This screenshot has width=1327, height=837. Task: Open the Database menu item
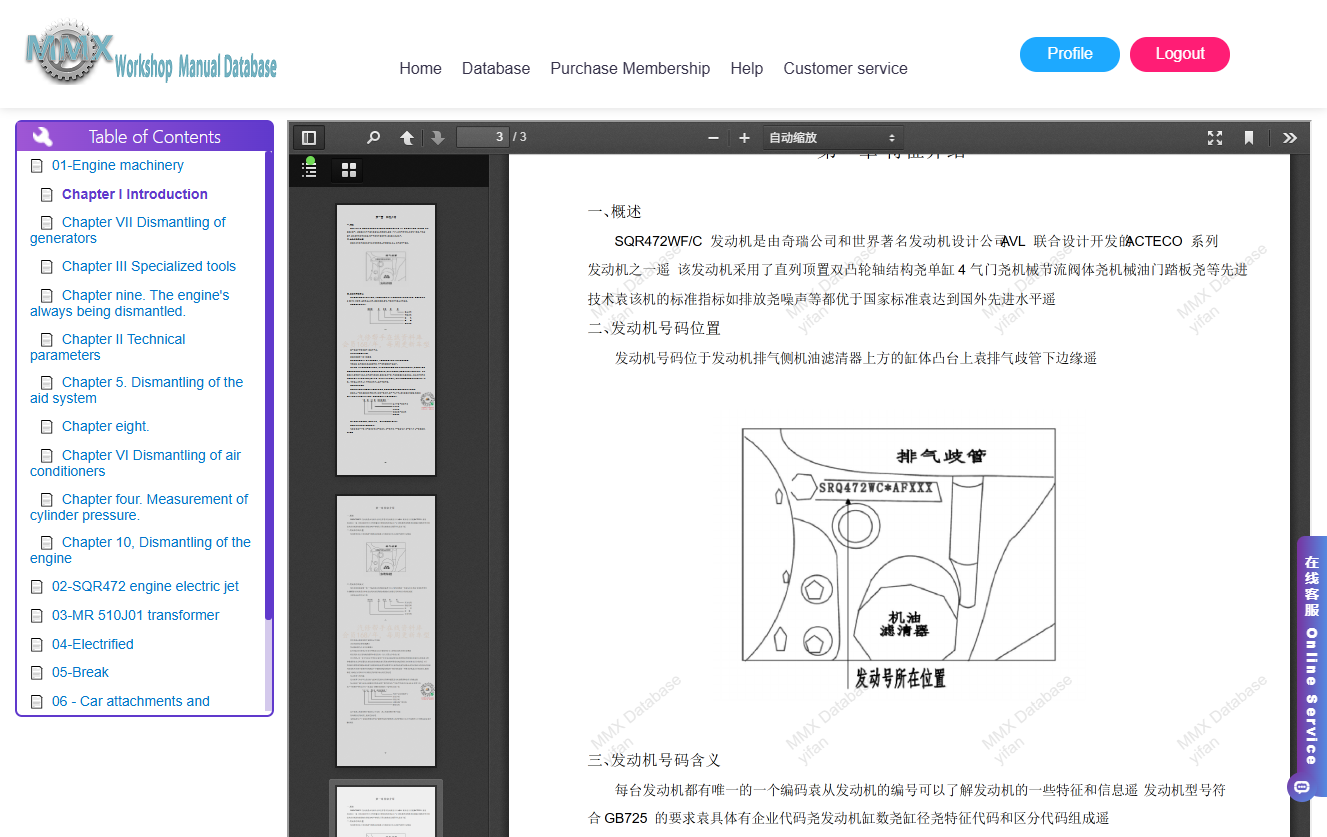tap(496, 68)
